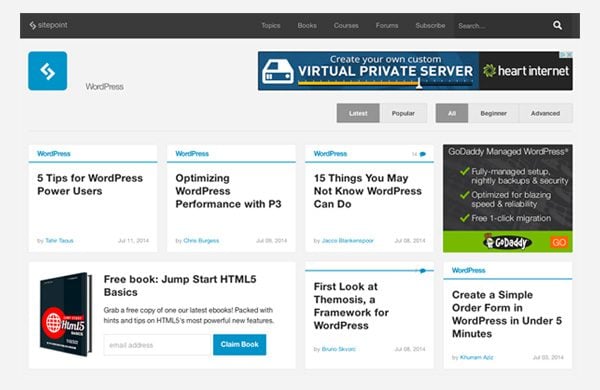Click the email address input field

click(x=158, y=345)
